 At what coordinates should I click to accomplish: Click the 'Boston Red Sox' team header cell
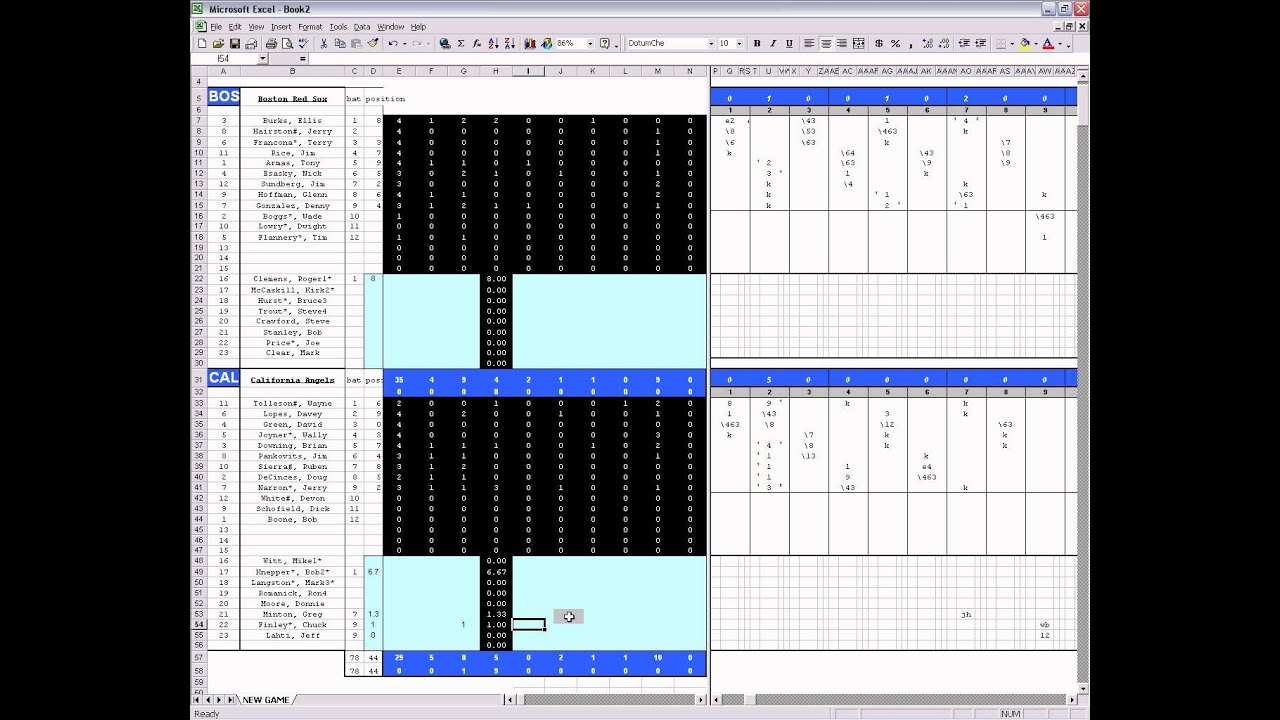293,98
